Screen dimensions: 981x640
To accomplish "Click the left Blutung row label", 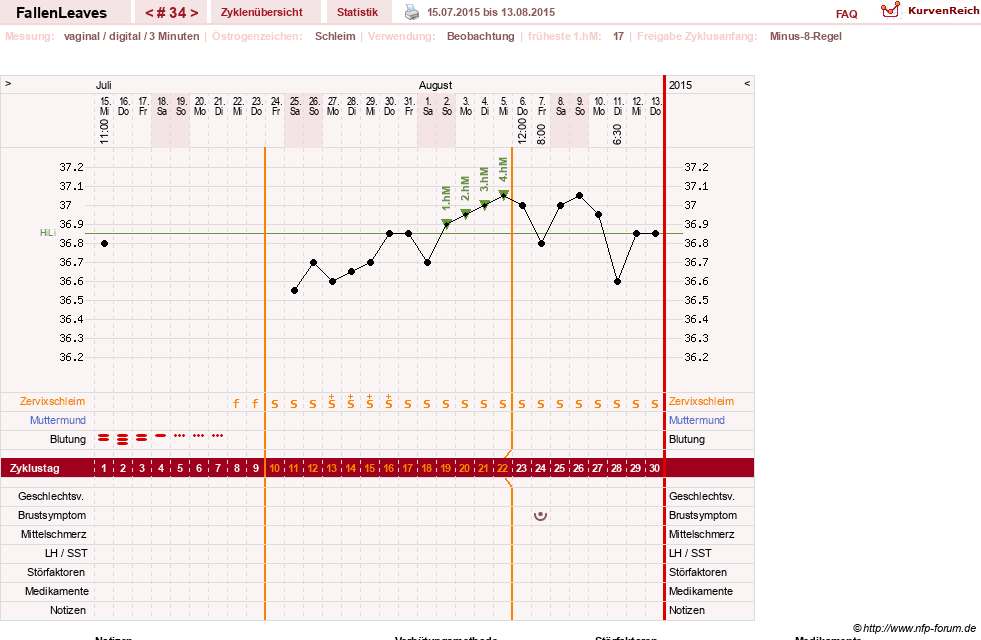I will 68,439.
